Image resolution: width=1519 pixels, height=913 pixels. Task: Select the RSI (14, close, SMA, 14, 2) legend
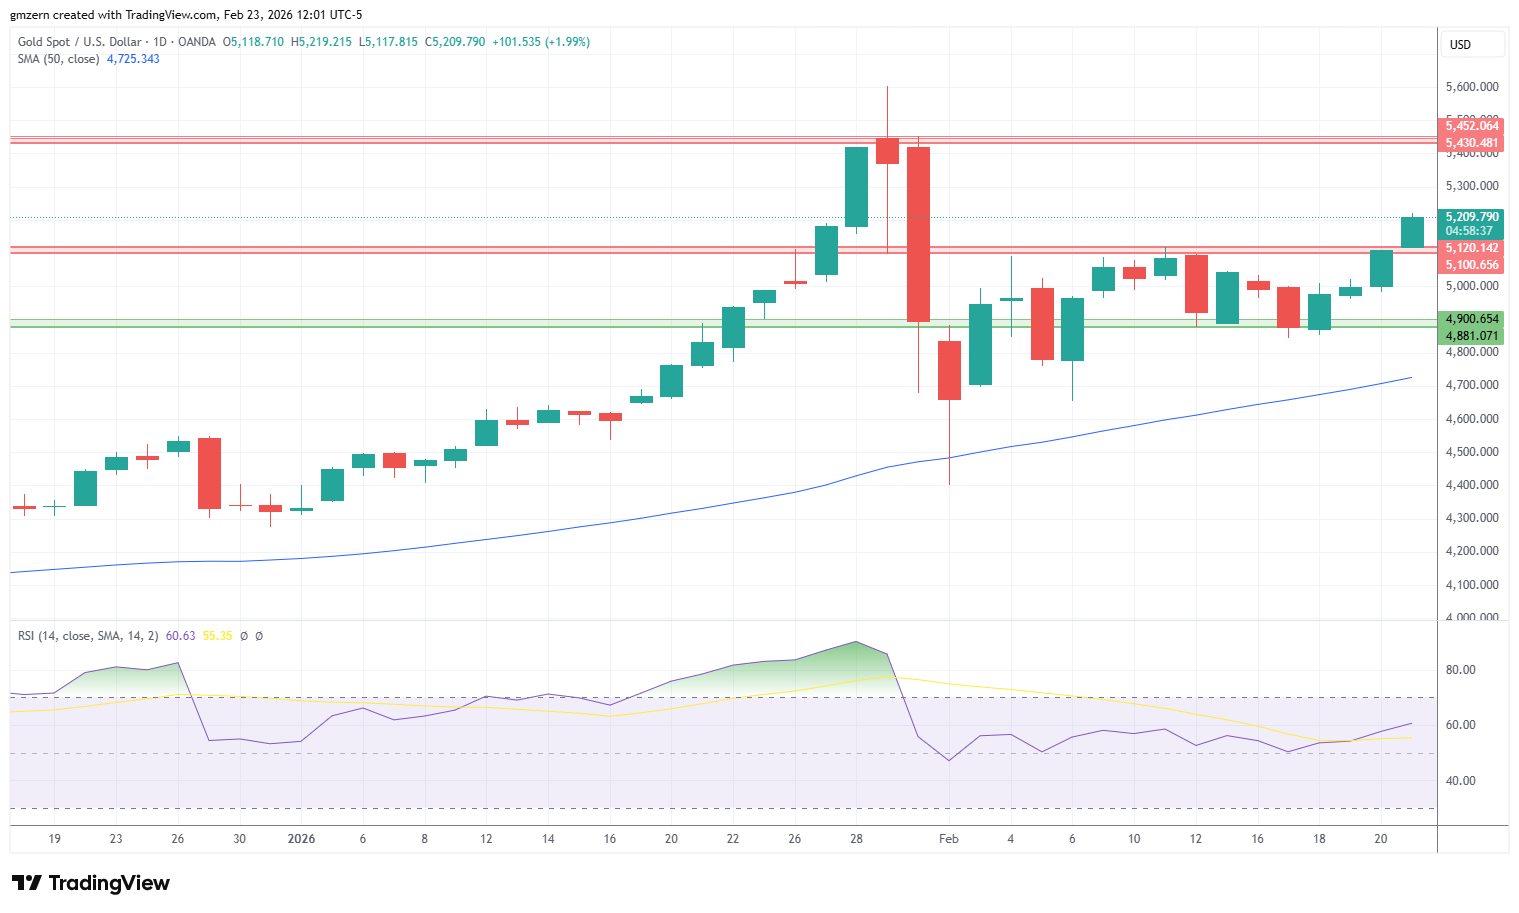tap(88, 636)
